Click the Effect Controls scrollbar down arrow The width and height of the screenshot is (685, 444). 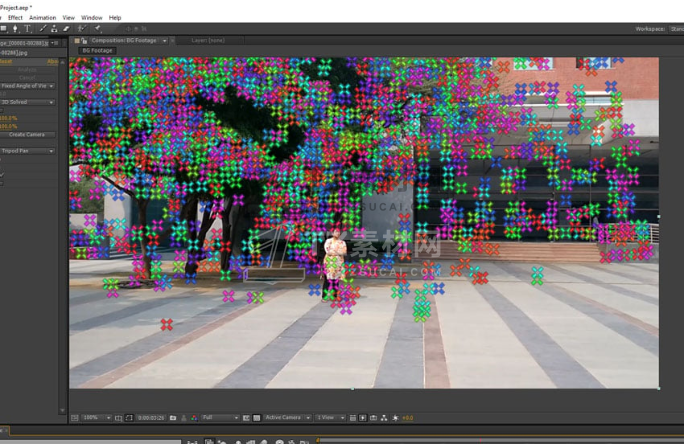click(62, 410)
